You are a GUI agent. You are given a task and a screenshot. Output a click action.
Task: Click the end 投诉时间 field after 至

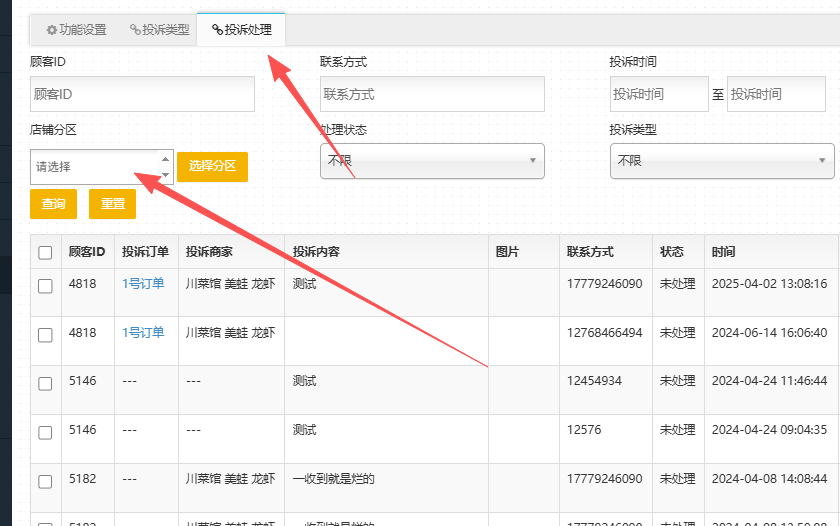775,94
